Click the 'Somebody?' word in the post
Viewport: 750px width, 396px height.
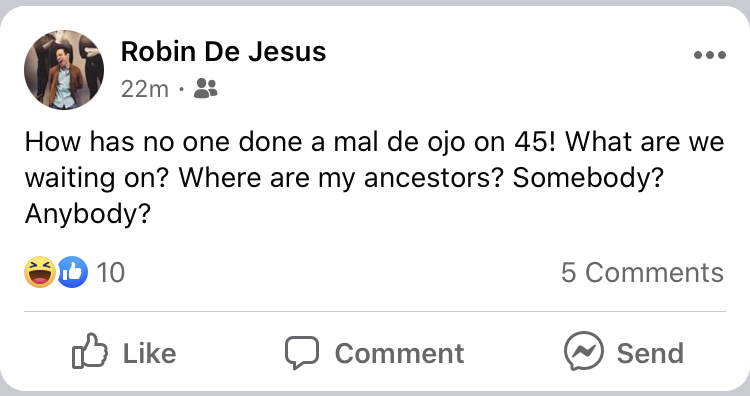pyautogui.click(x=588, y=178)
